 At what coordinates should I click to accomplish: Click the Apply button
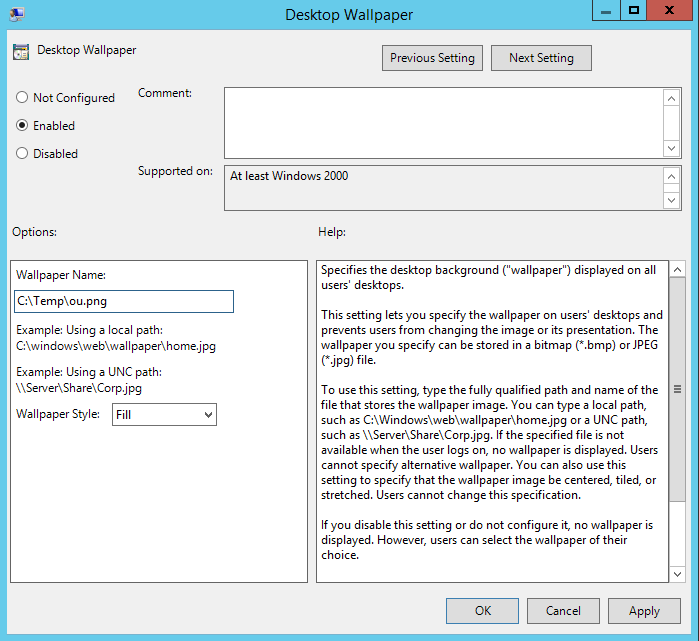pos(644,611)
